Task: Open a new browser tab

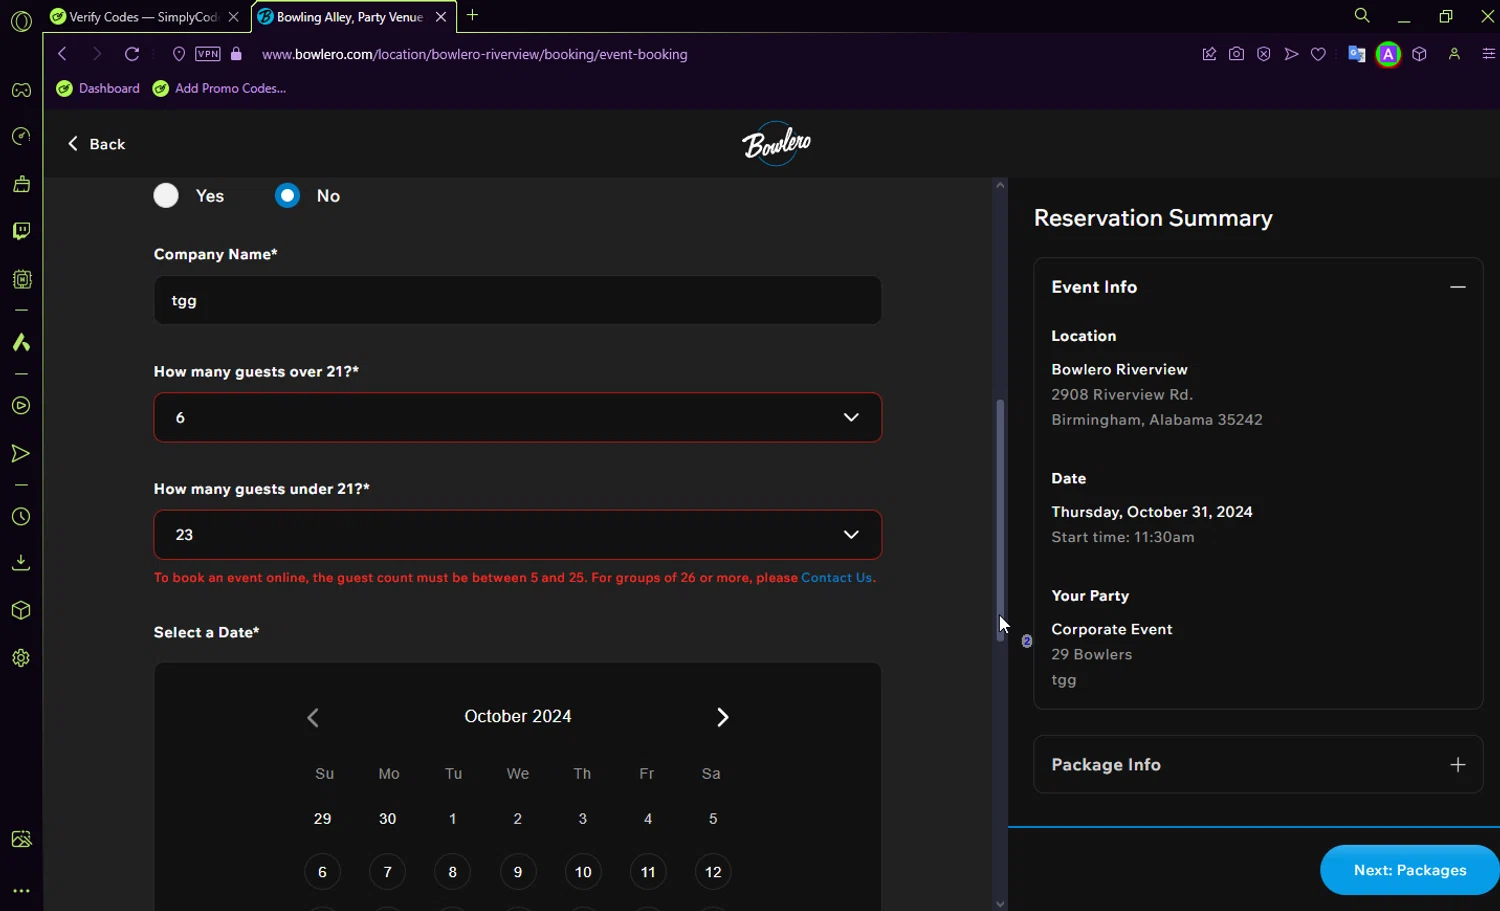Action: [x=473, y=15]
